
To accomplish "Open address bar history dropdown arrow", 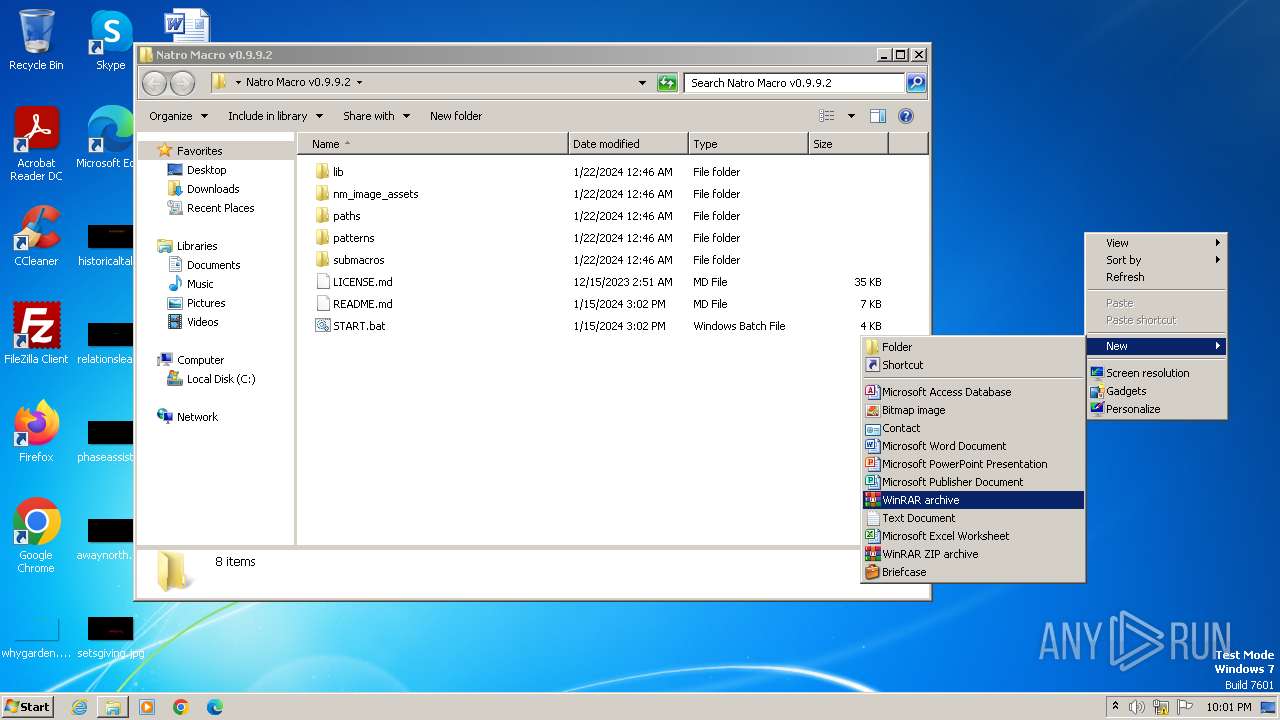I will [642, 83].
